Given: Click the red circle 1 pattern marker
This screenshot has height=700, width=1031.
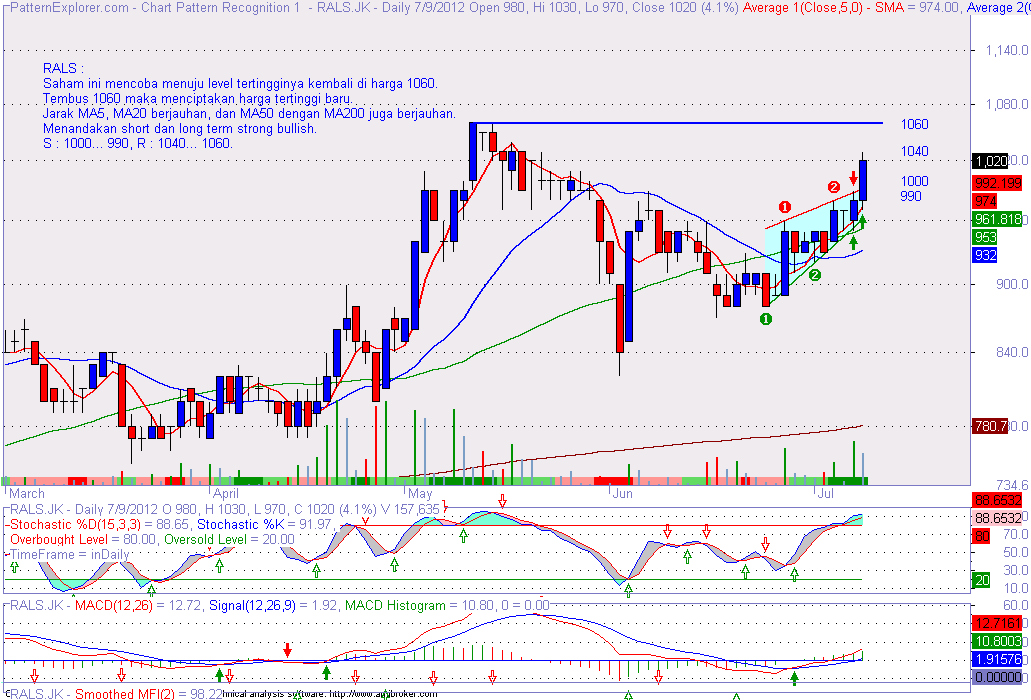Looking at the screenshot, I should [784, 207].
